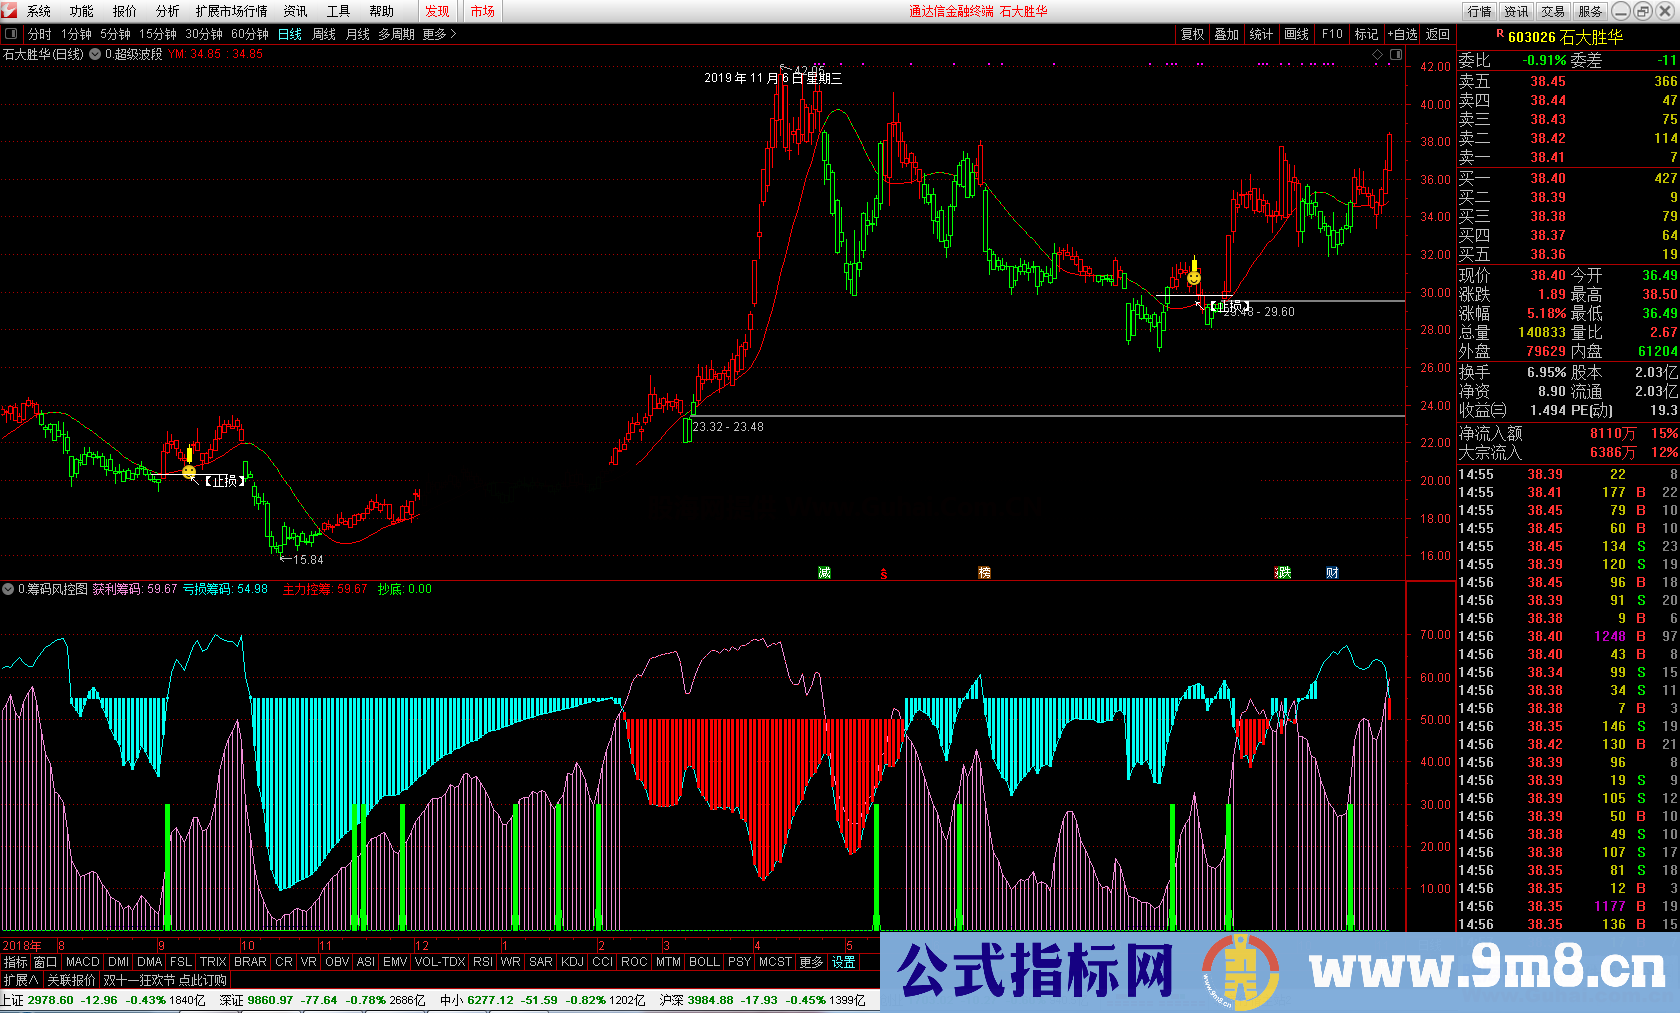Screen dimensions: 1680x1013
Task: Switch to the 周线 period tab
Action: (x=324, y=34)
